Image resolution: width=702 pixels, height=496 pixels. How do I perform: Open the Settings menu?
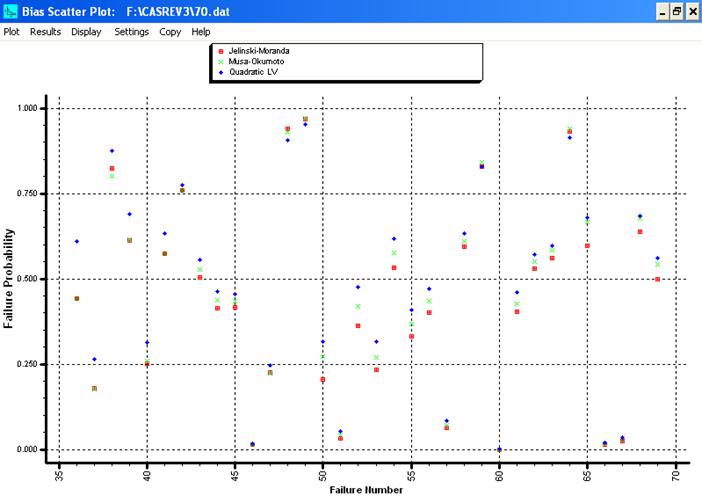tap(131, 31)
